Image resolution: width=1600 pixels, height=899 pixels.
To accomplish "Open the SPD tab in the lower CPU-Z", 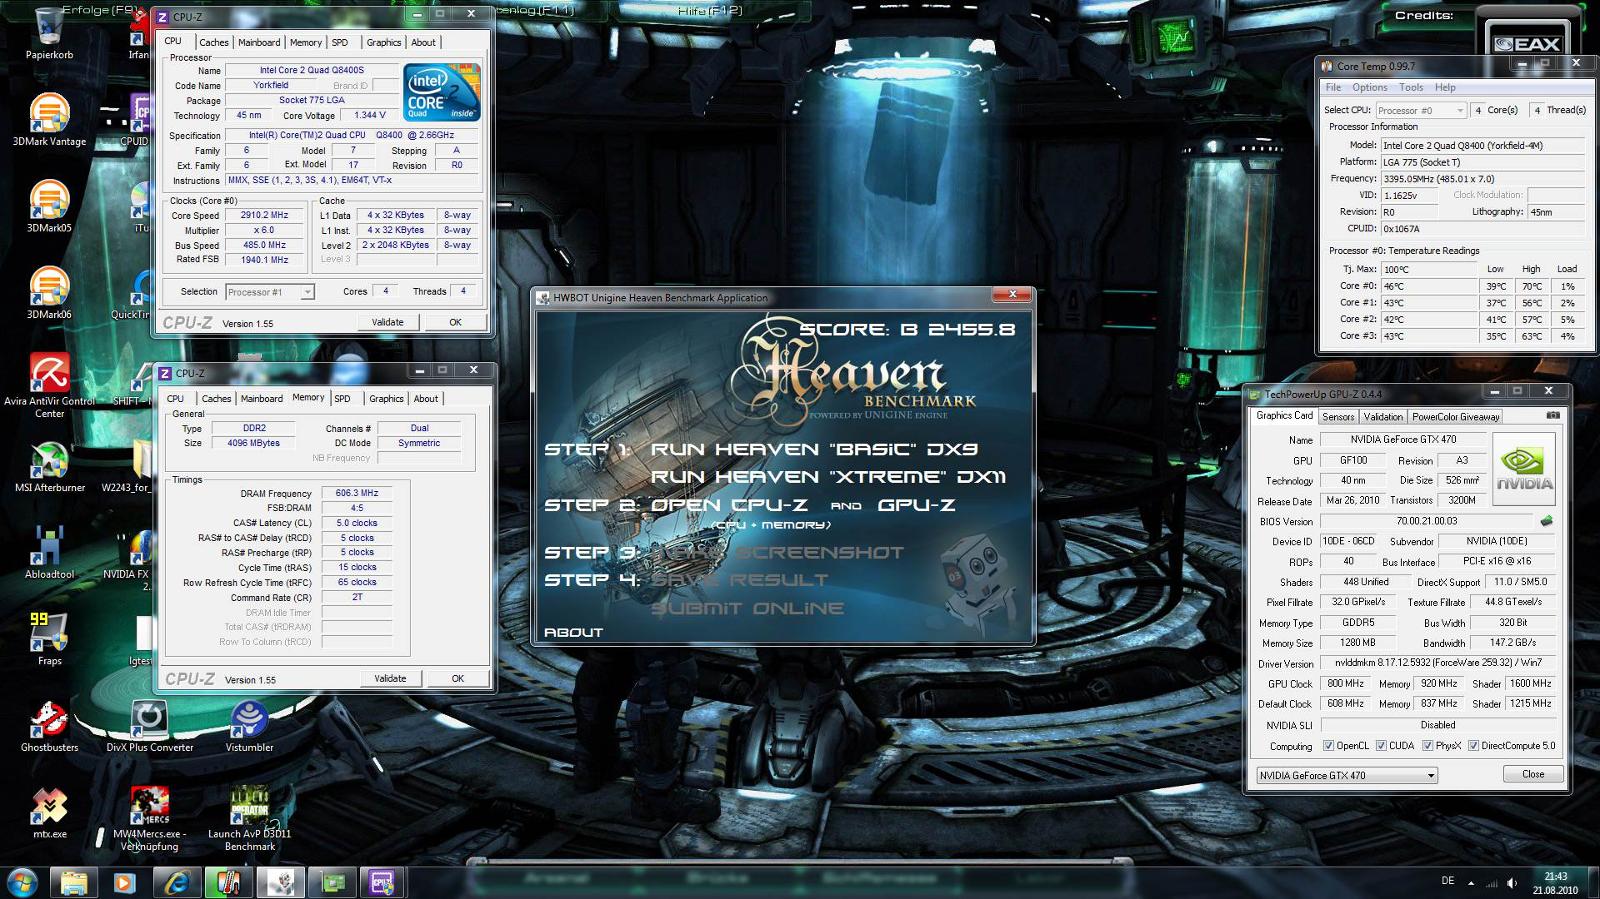I will tap(342, 398).
